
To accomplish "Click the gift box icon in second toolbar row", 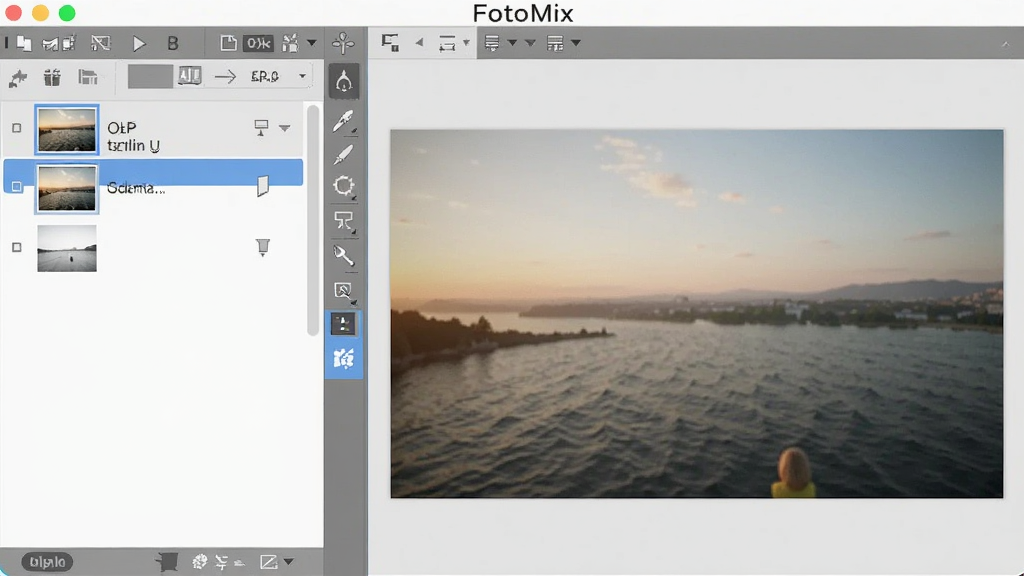I will [52, 78].
